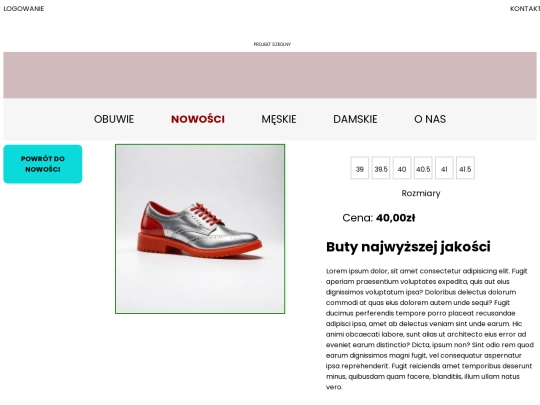
Task: Open the LOGOWANIE login link
Action: tap(24, 9)
